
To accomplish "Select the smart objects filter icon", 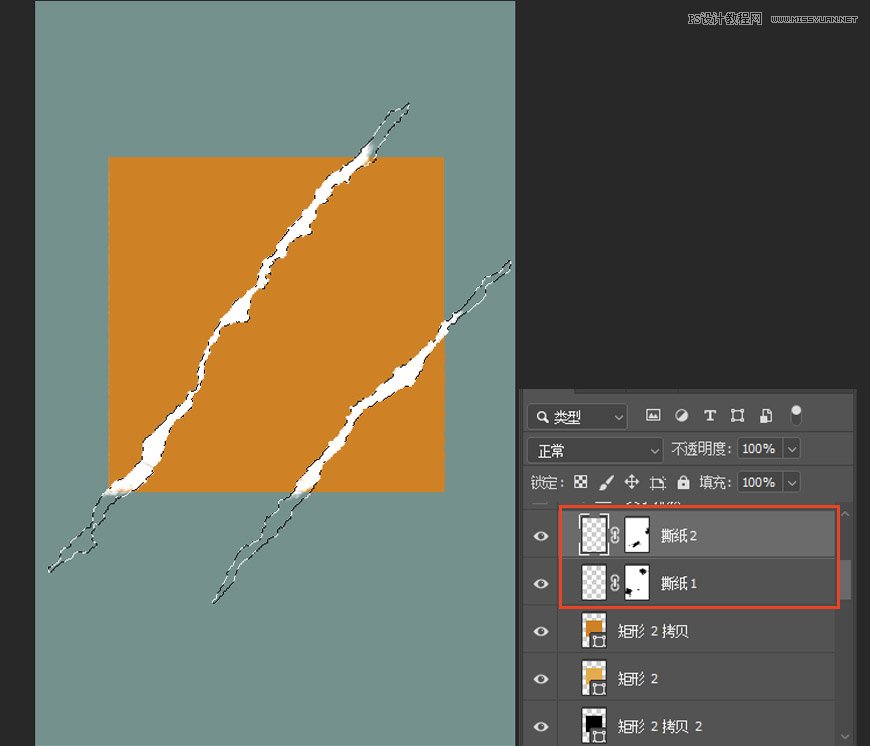I will (766, 415).
